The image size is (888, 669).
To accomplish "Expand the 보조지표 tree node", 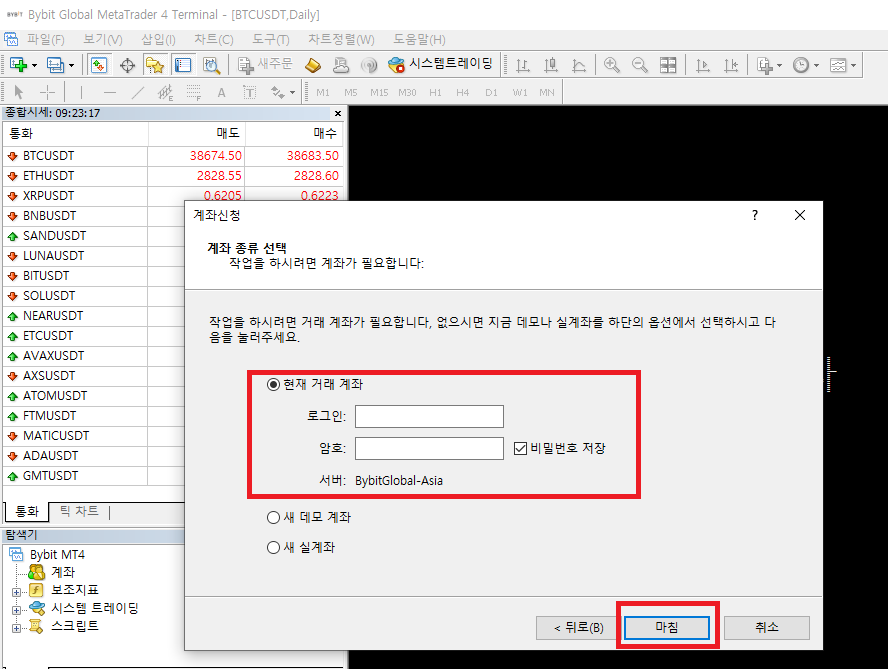I will (x=16, y=593).
